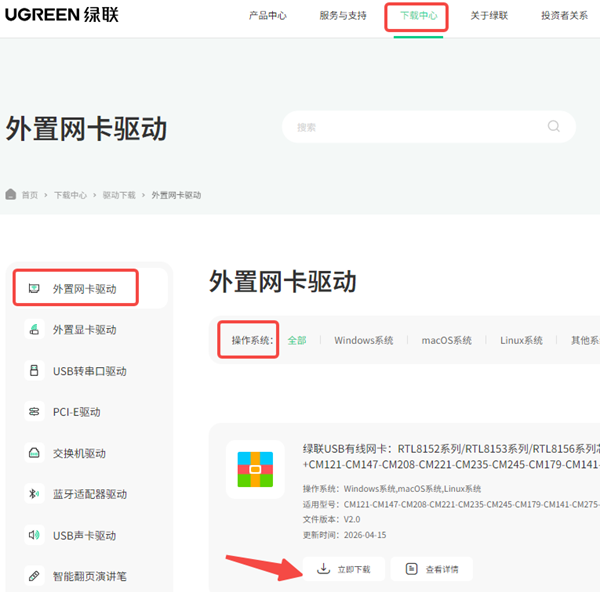Click the colorful archive file thumbnail
Screen dimensions: 600x592
255,469
